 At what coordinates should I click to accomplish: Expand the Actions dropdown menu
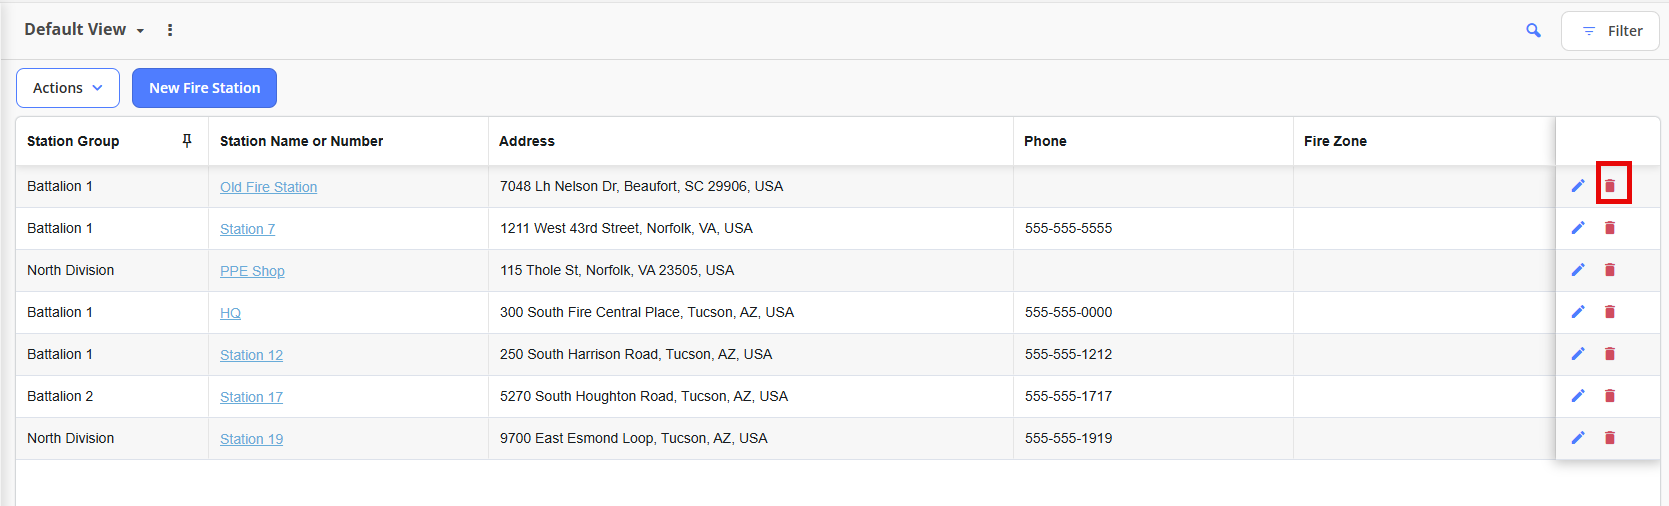(68, 88)
